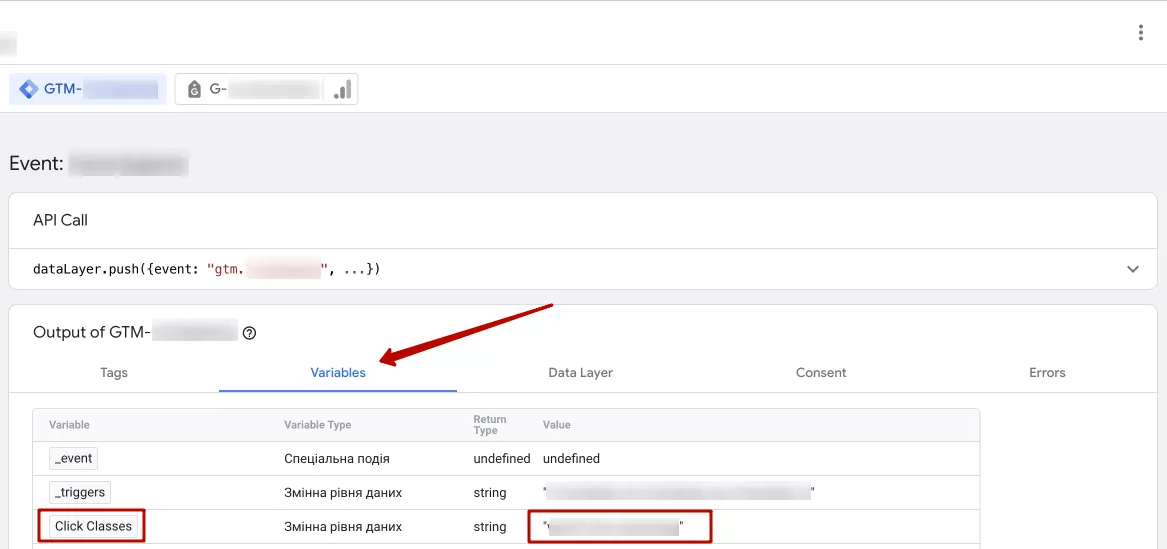
Task: Click the Click Classes row 'Змінна рівня даних' cell
Action: [x=343, y=527]
